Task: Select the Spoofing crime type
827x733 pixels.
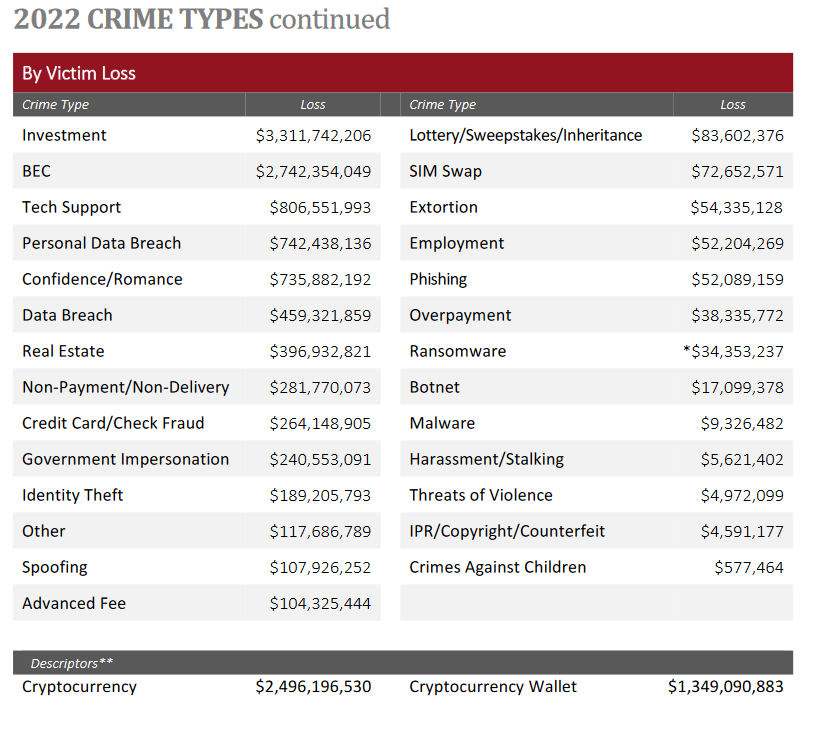Action: coord(55,567)
